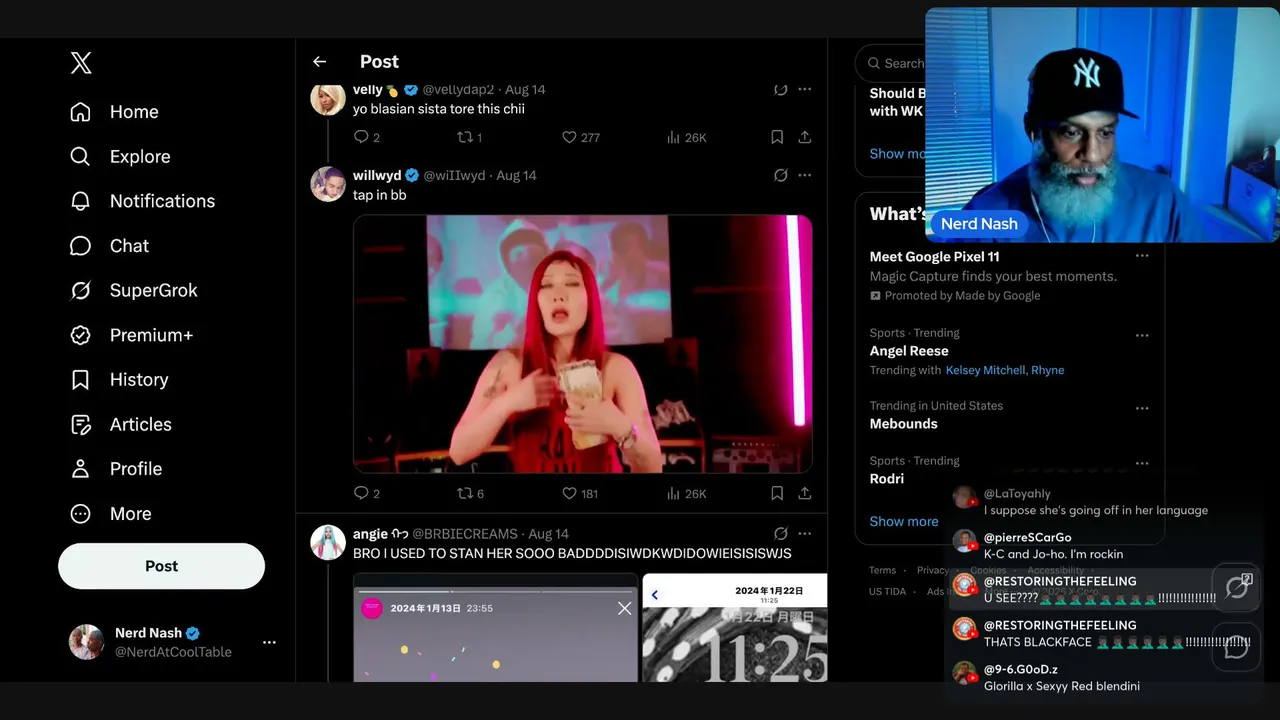
Task: Click the @NerdAtCoolTable handle
Action: 173,652
